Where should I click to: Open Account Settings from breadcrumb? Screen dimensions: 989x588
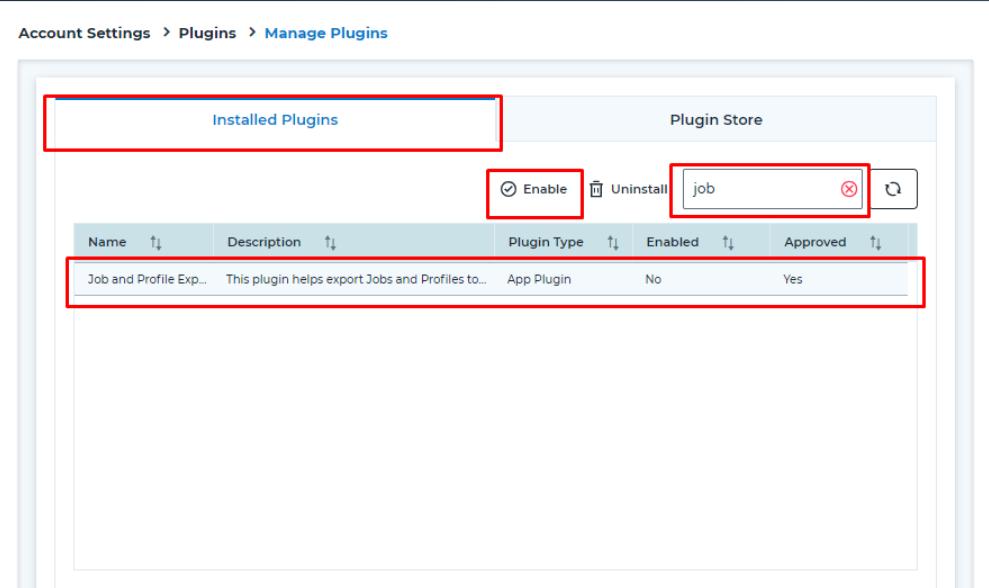pyautogui.click(x=84, y=33)
